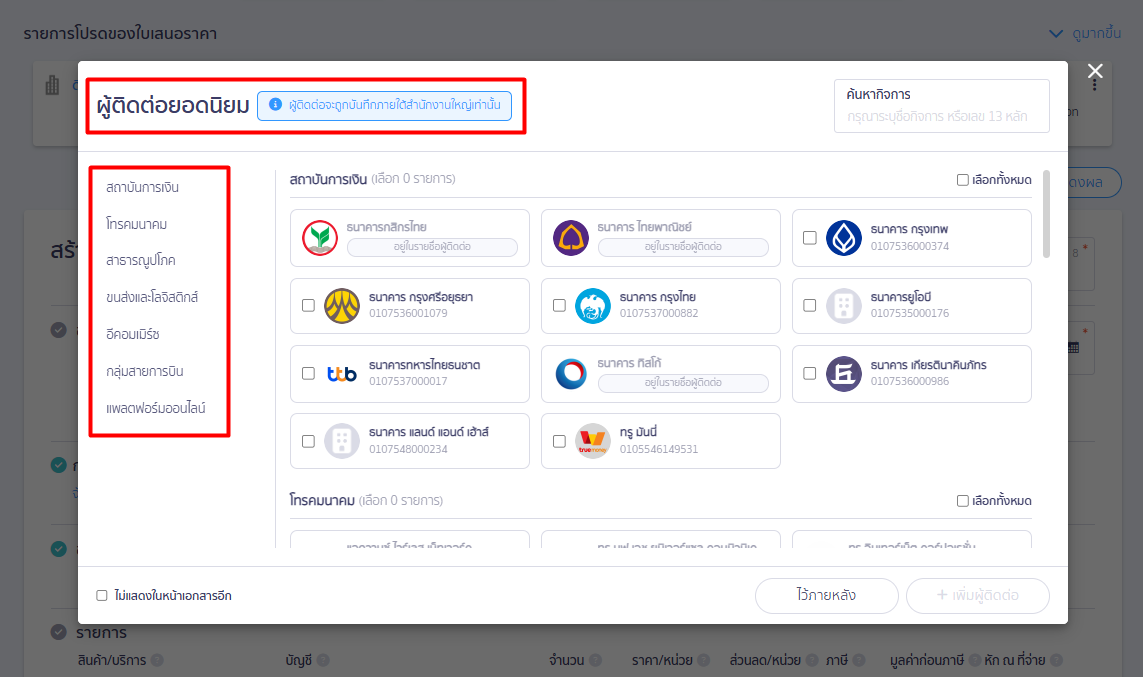Check the UOB bank checkbox

(x=809, y=305)
